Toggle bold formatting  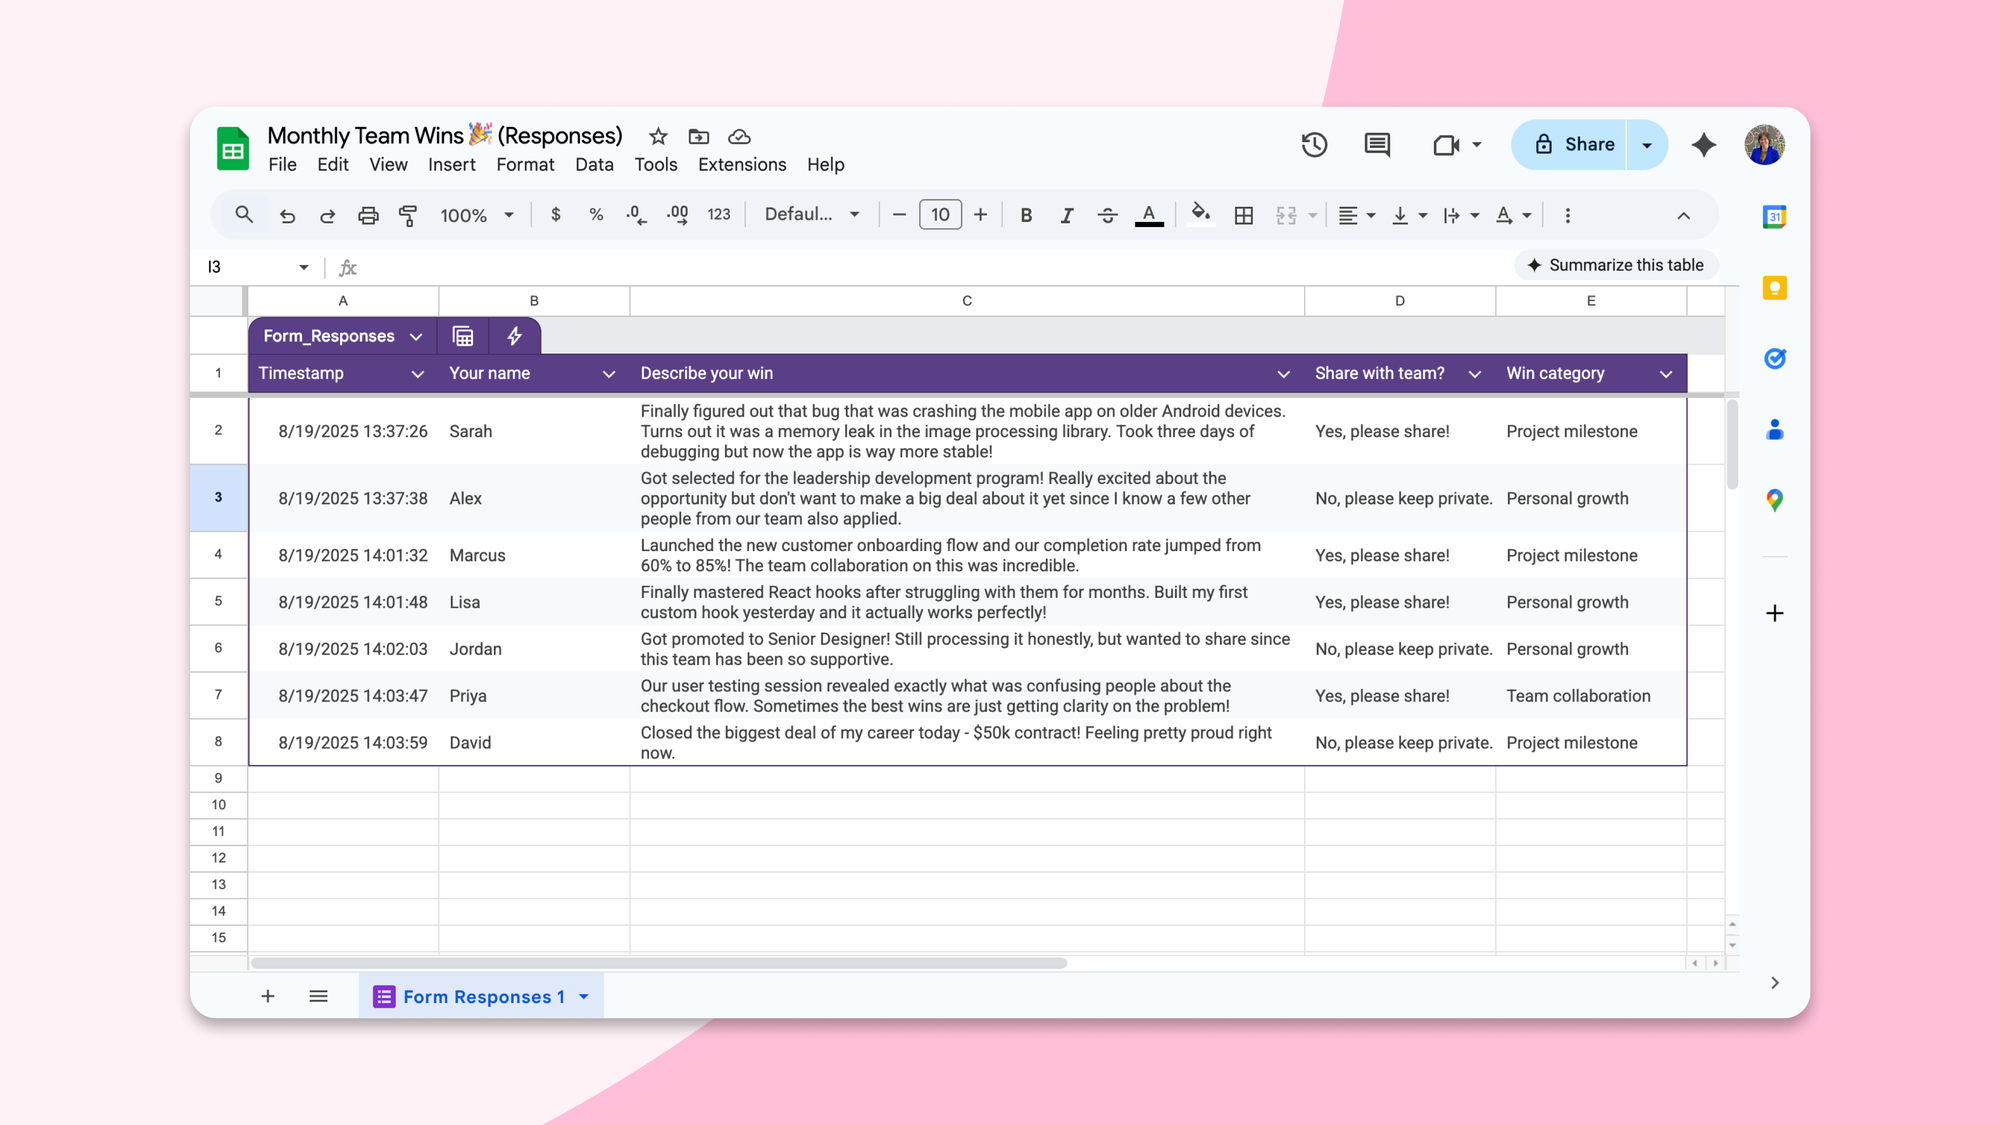(1026, 215)
